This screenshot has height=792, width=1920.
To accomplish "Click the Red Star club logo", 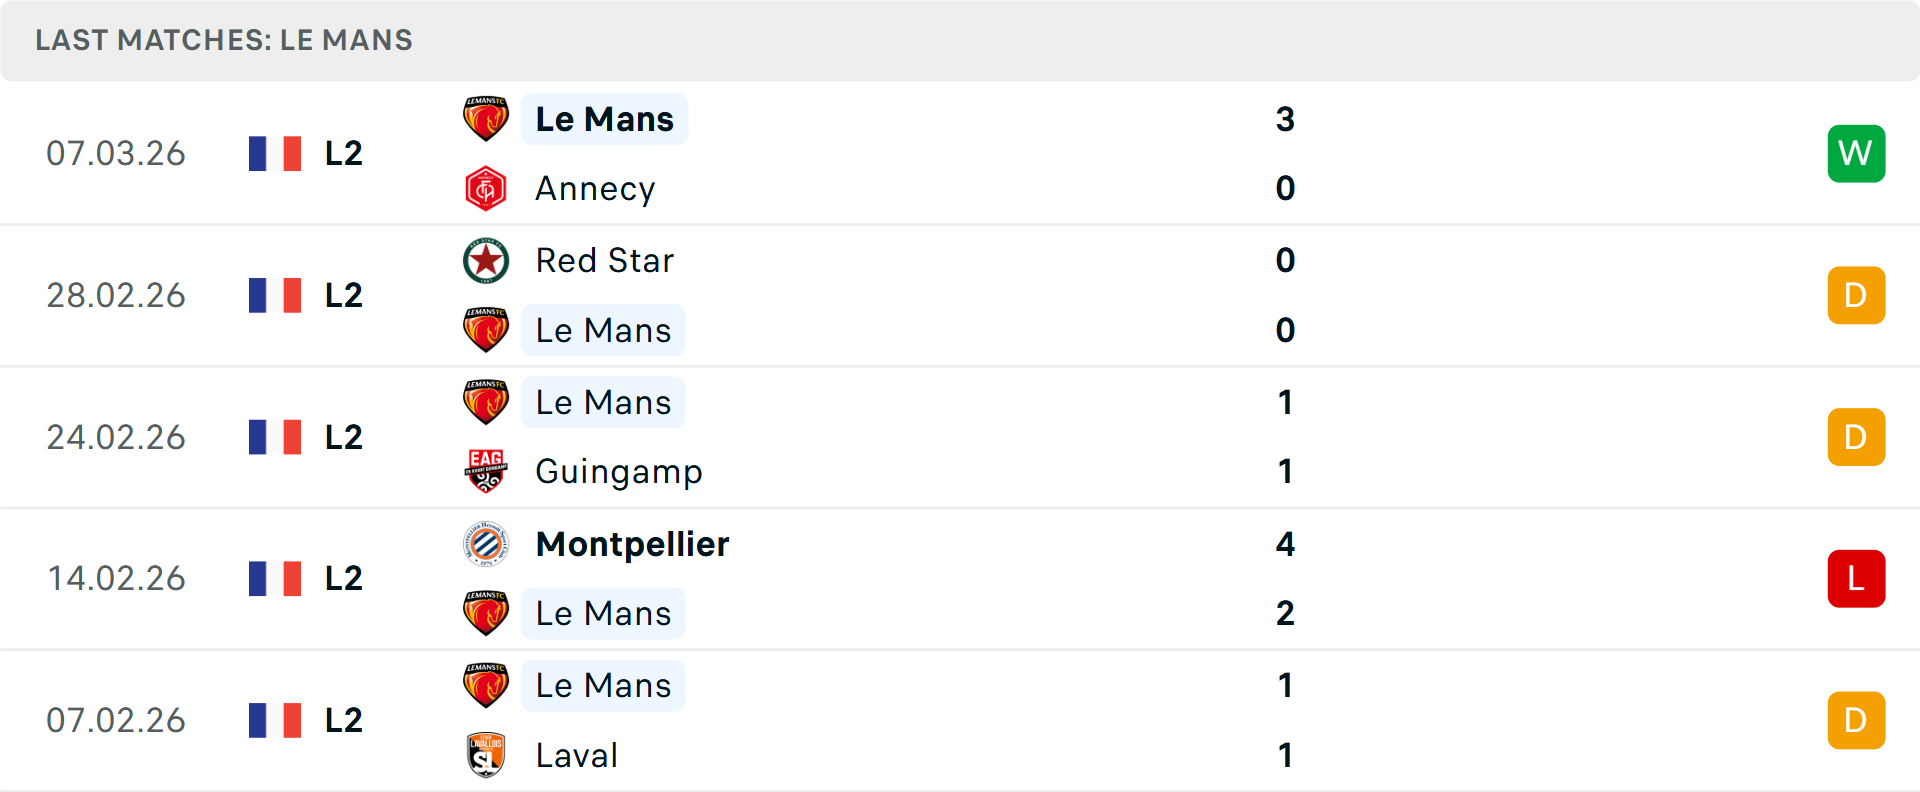I will click(486, 260).
